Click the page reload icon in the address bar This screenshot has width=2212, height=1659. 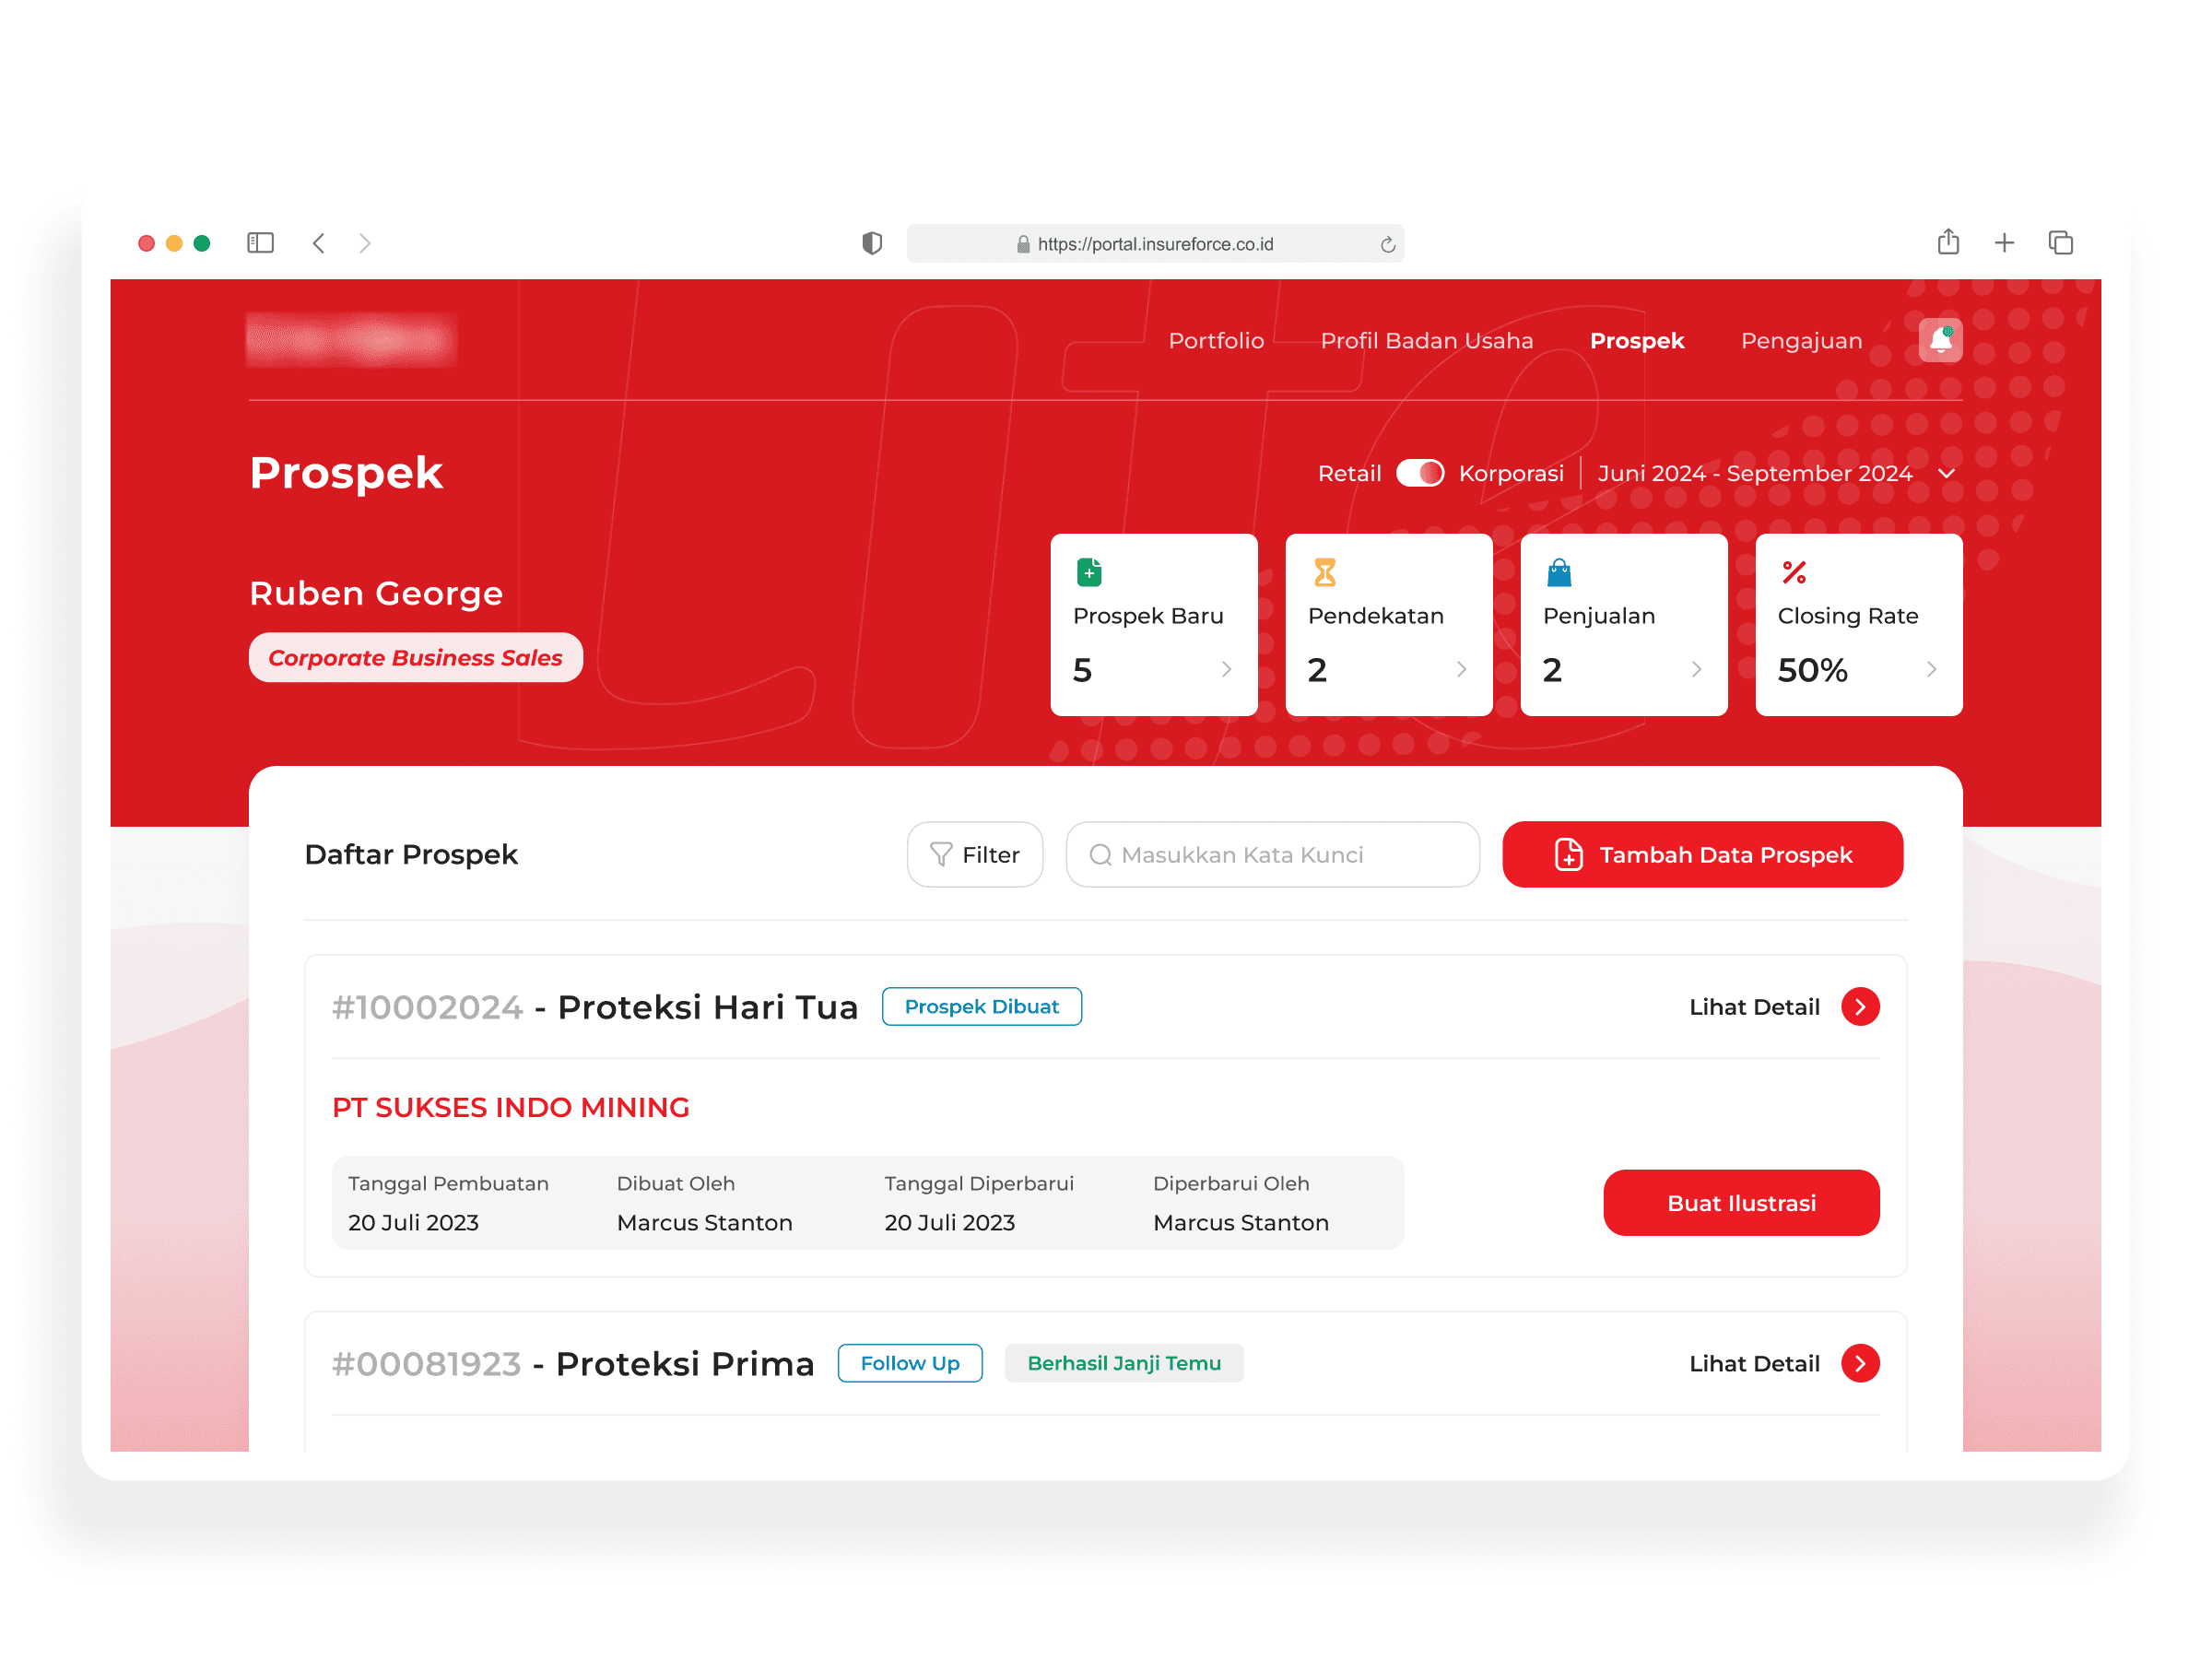point(1387,245)
